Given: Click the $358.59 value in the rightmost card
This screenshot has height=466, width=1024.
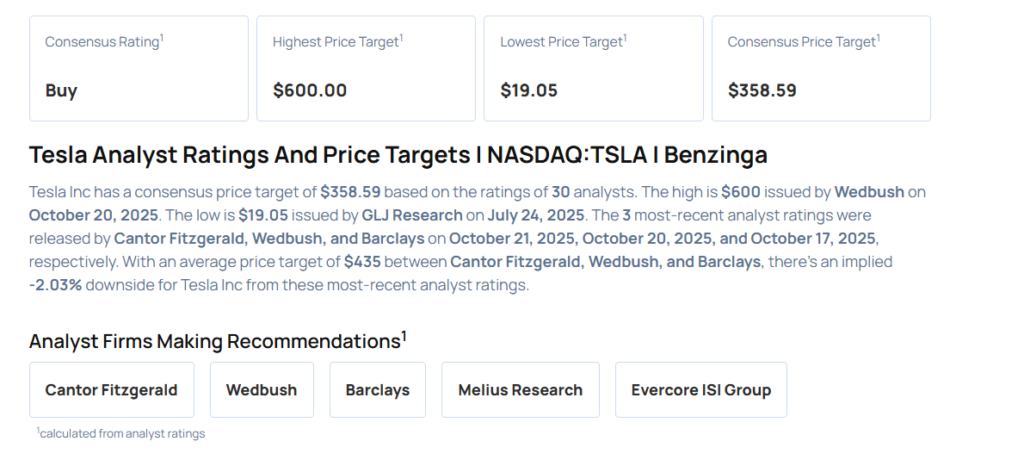Looking at the screenshot, I should 762,90.
